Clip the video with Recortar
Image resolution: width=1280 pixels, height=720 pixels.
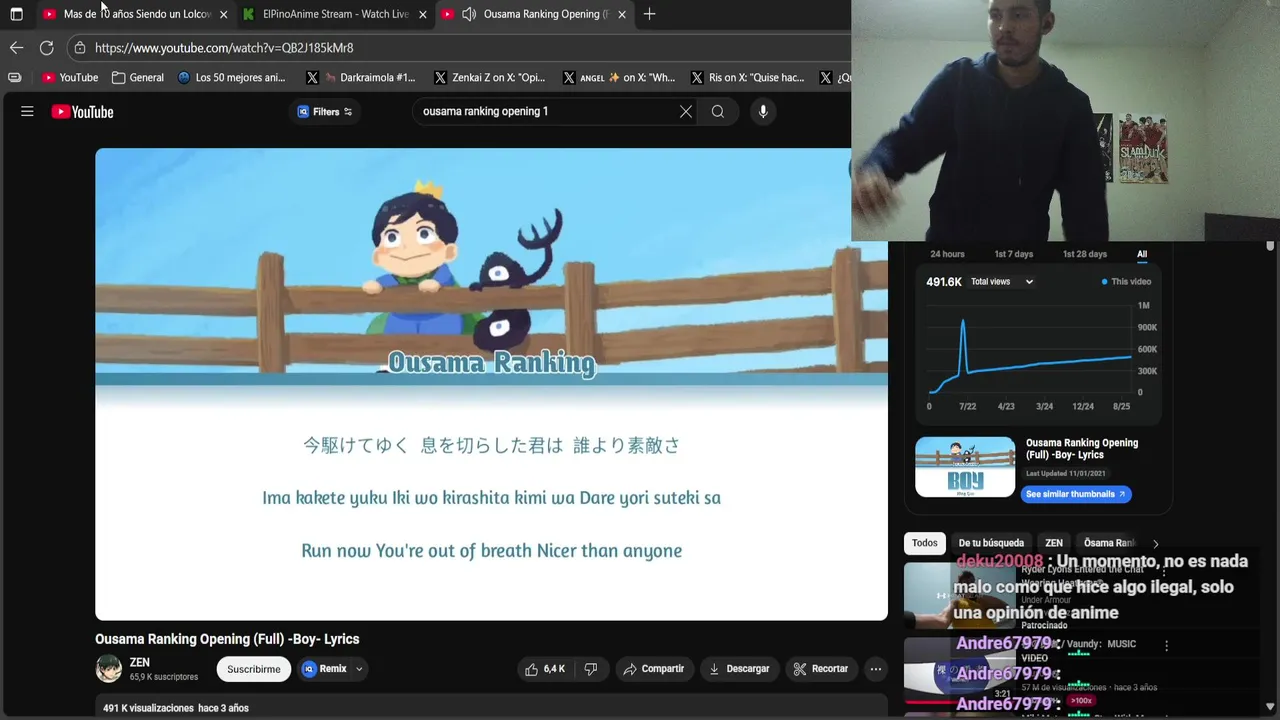click(820, 669)
